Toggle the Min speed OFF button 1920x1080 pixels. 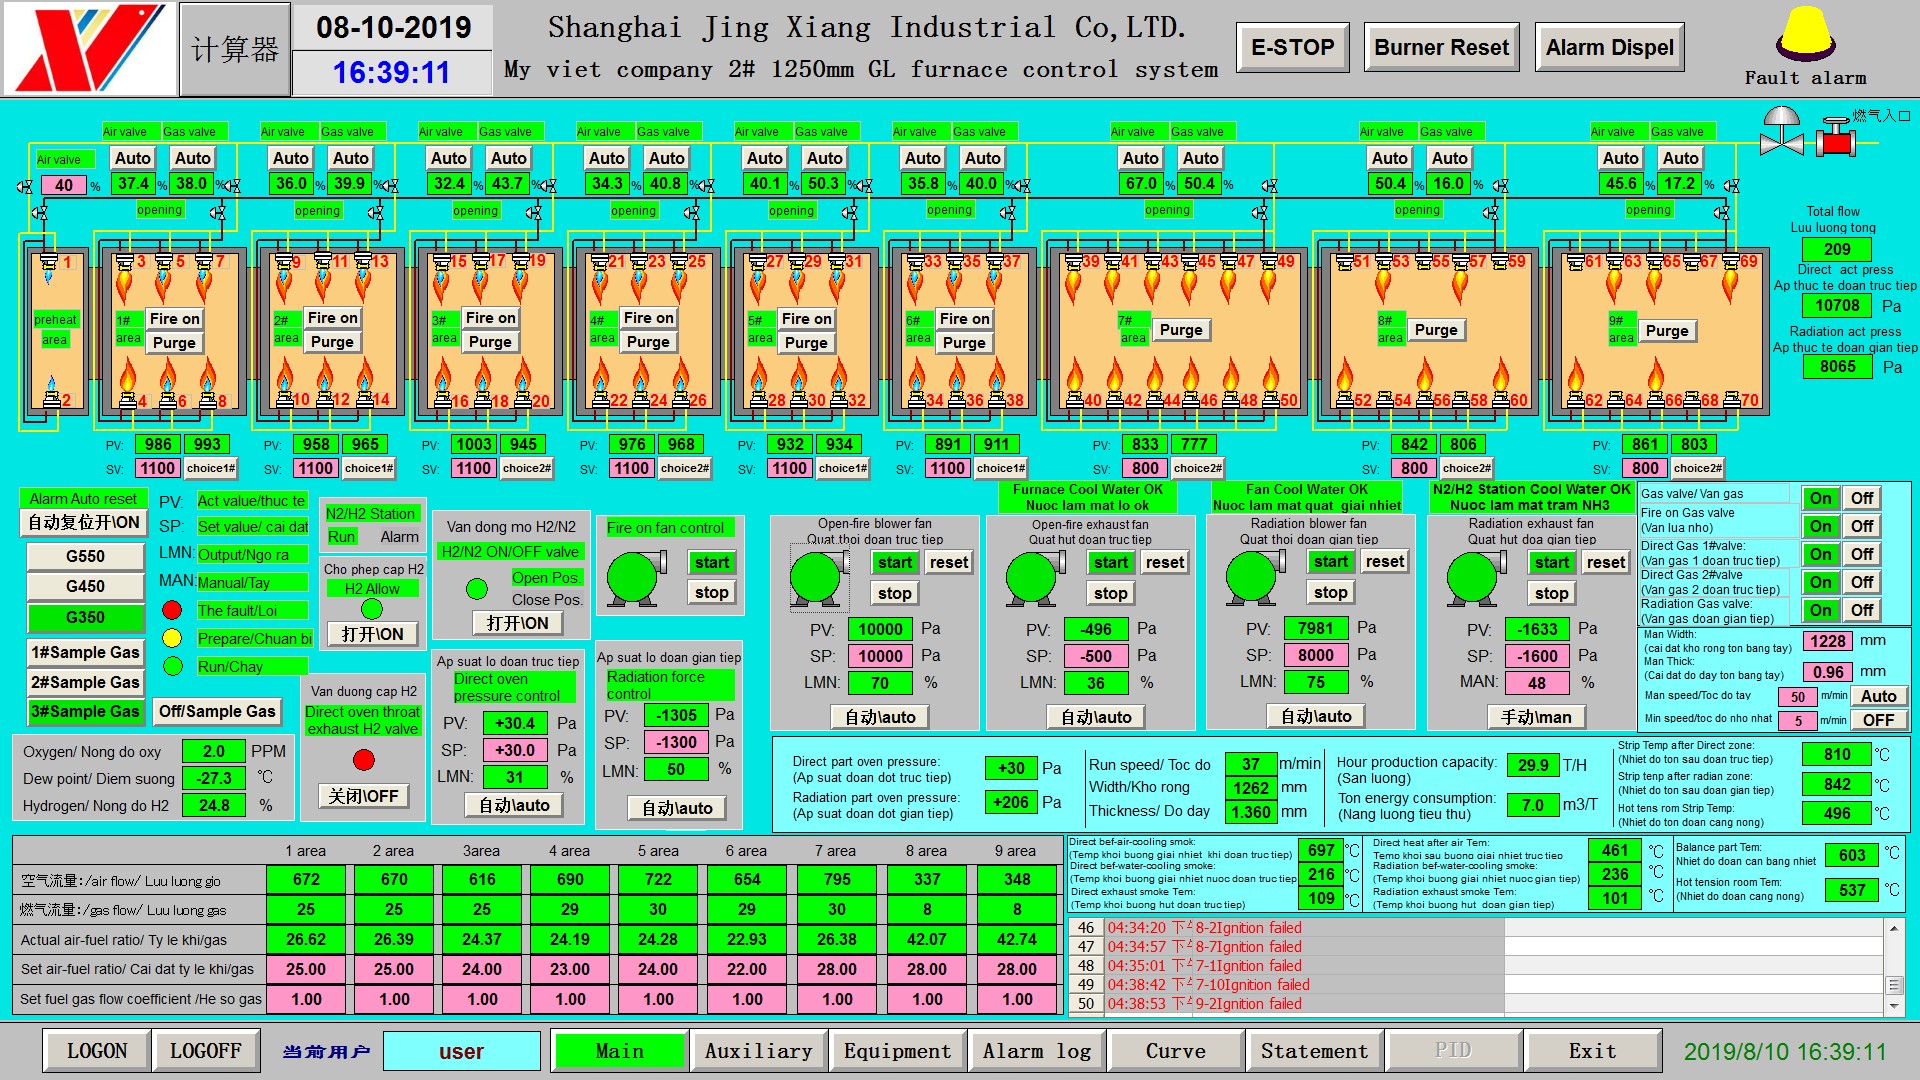(x=1878, y=720)
